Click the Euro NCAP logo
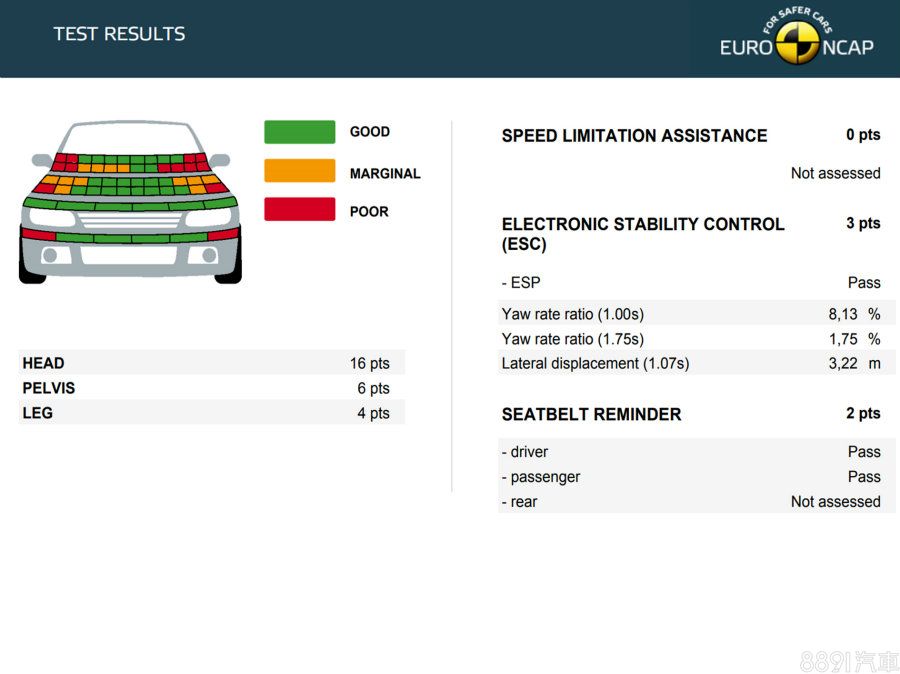 click(x=797, y=40)
